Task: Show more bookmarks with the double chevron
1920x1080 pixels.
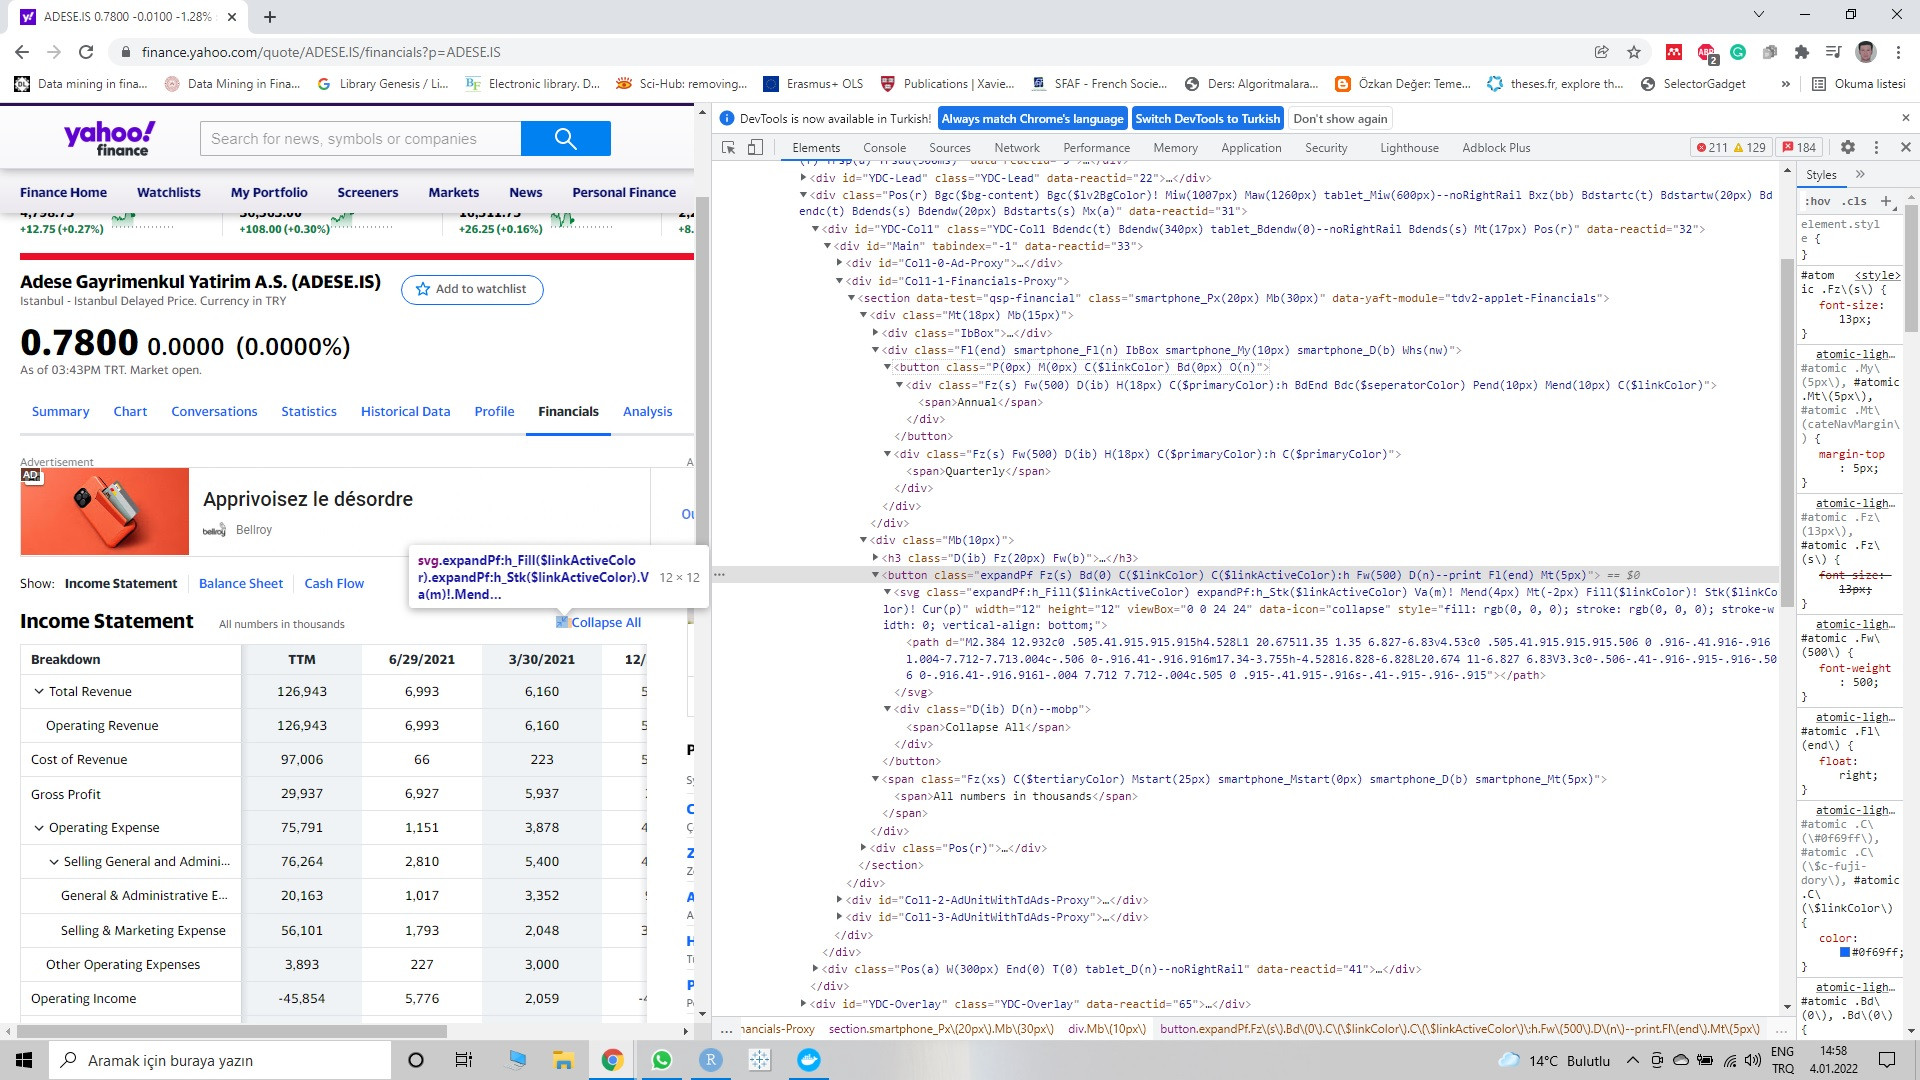Action: (x=1785, y=84)
